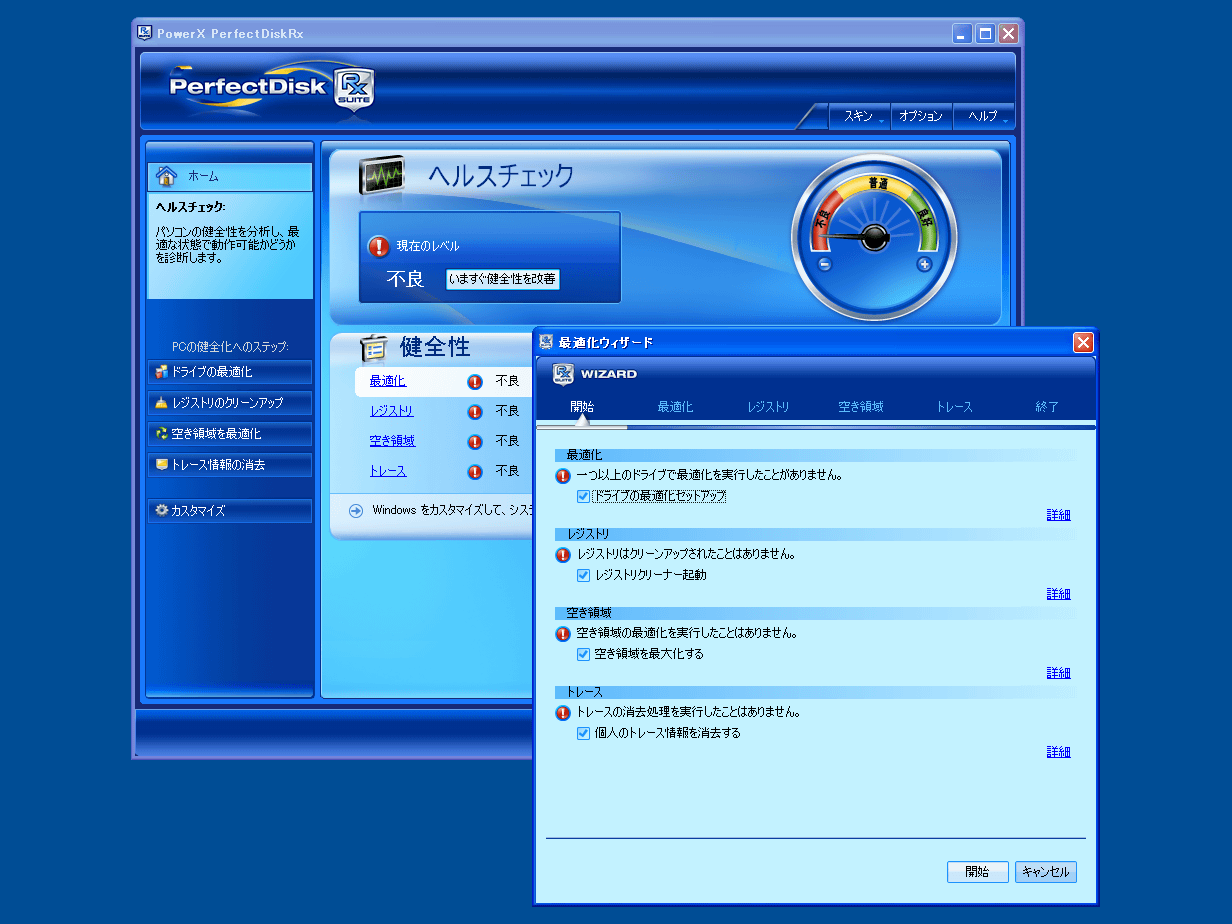Screen dimensions: 1232x924
Task: Click the red warning icon beside 現在のレベル
Action: [378, 246]
